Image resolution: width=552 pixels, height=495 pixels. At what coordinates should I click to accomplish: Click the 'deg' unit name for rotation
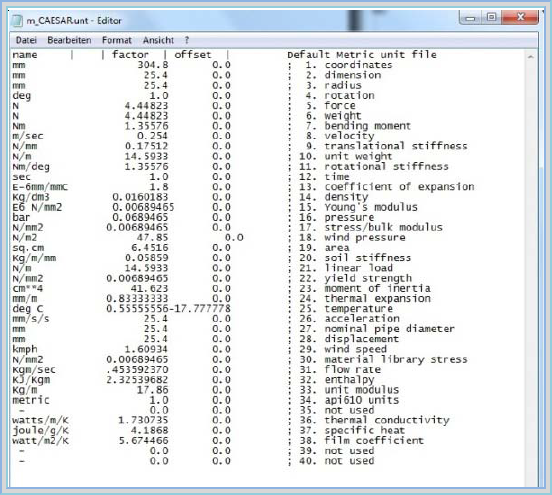pos(21,96)
